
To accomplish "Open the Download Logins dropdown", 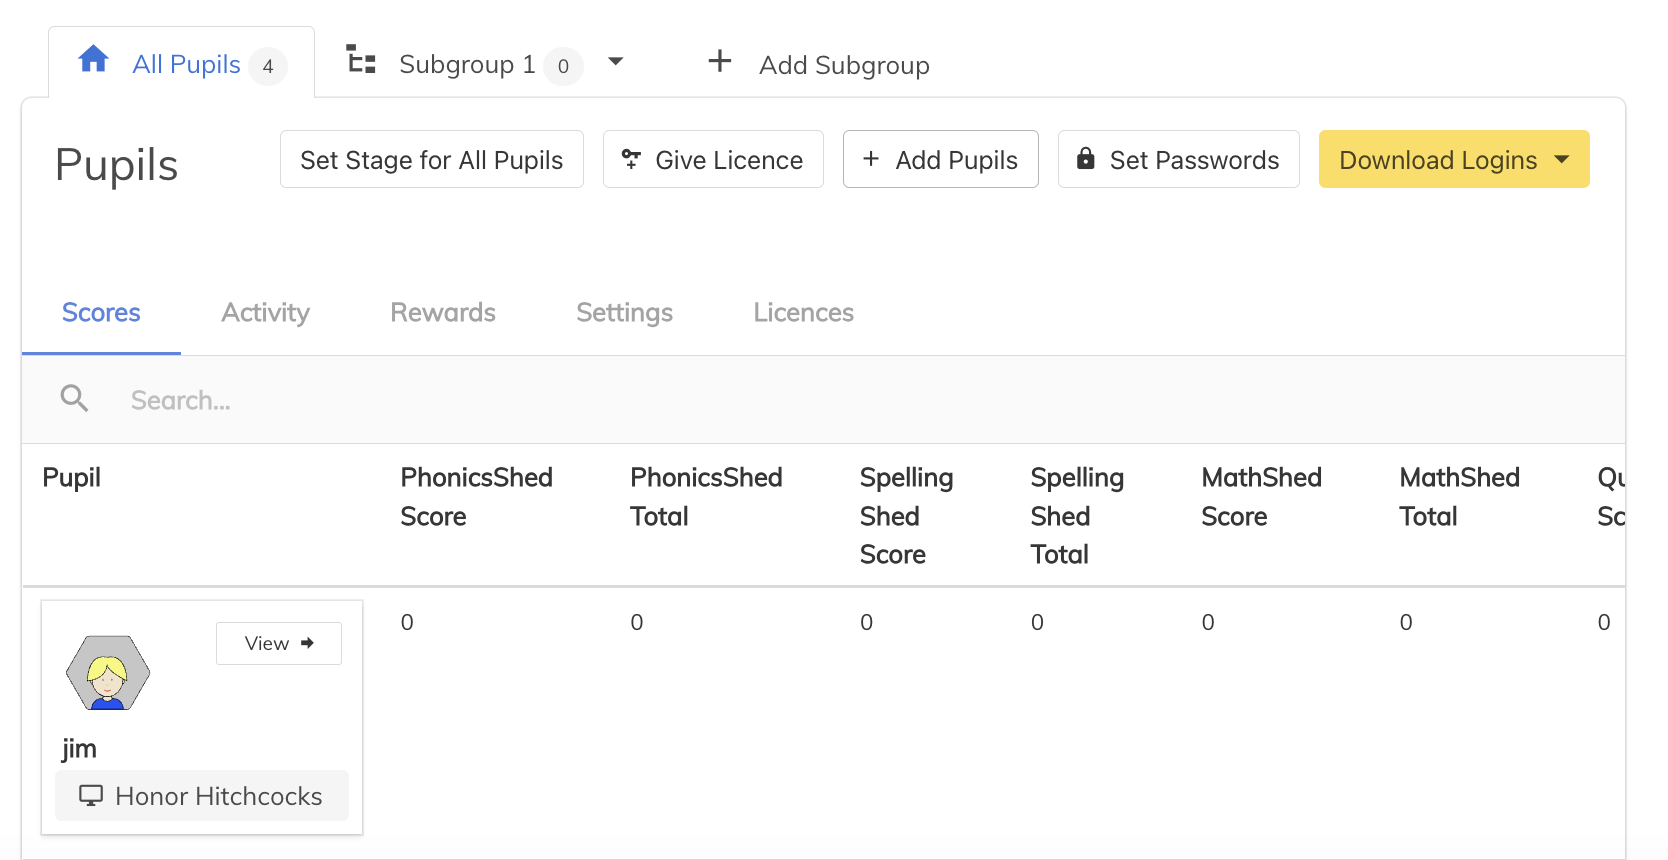I will [x=1454, y=159].
